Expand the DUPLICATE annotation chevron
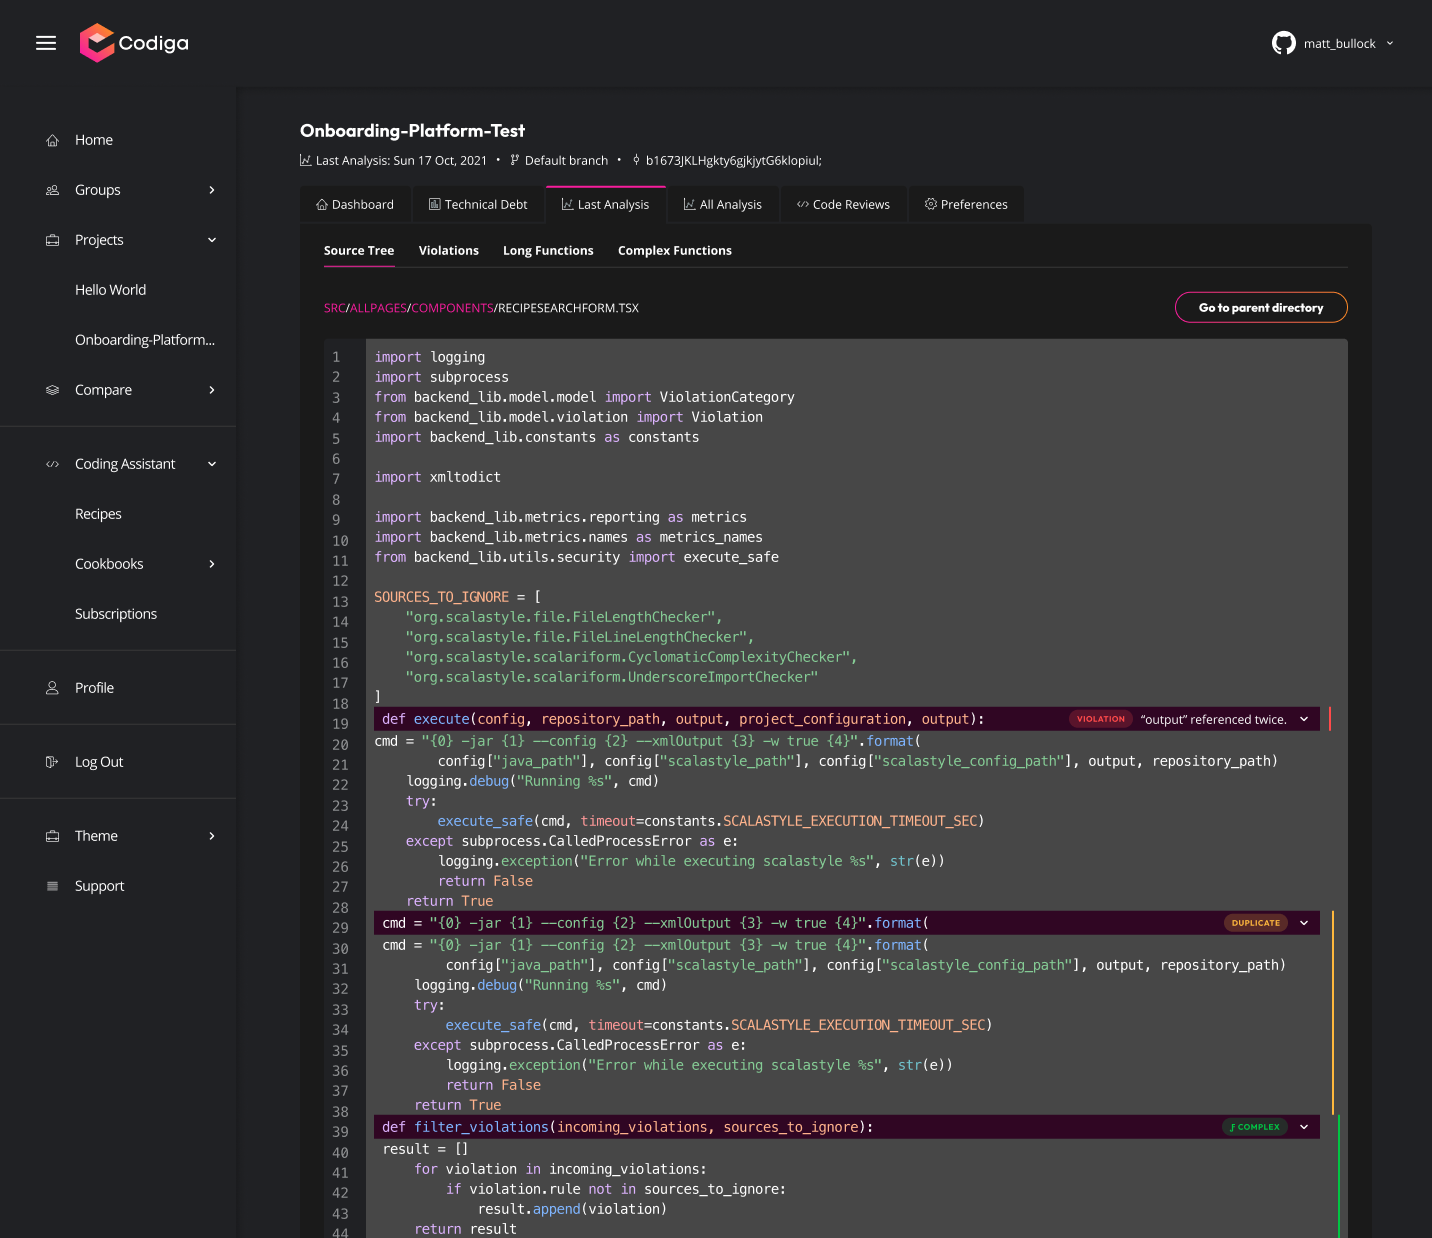The image size is (1432, 1238). click(1304, 923)
